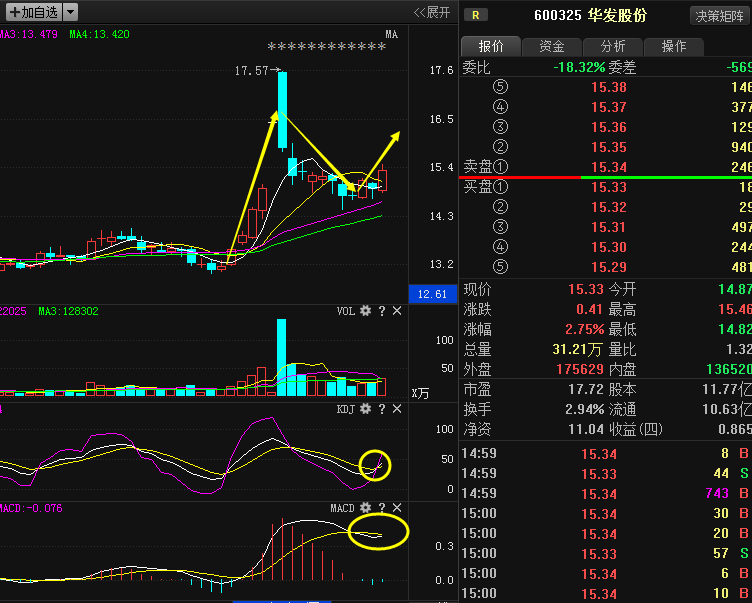Click buy level 4 price 15.30
Image resolution: width=752 pixels, height=603 pixels.
click(609, 248)
